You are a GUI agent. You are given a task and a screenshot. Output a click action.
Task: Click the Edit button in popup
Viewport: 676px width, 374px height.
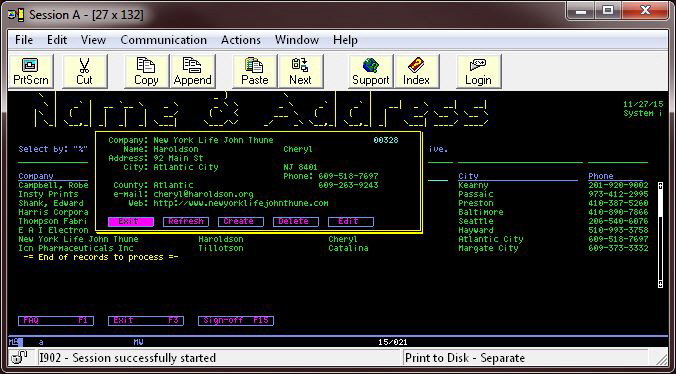pos(351,221)
